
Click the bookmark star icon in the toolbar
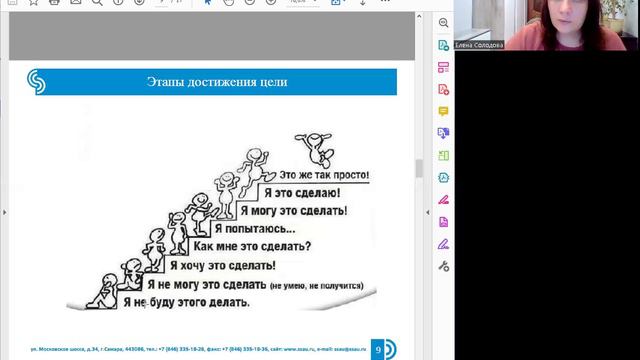pos(33,2)
